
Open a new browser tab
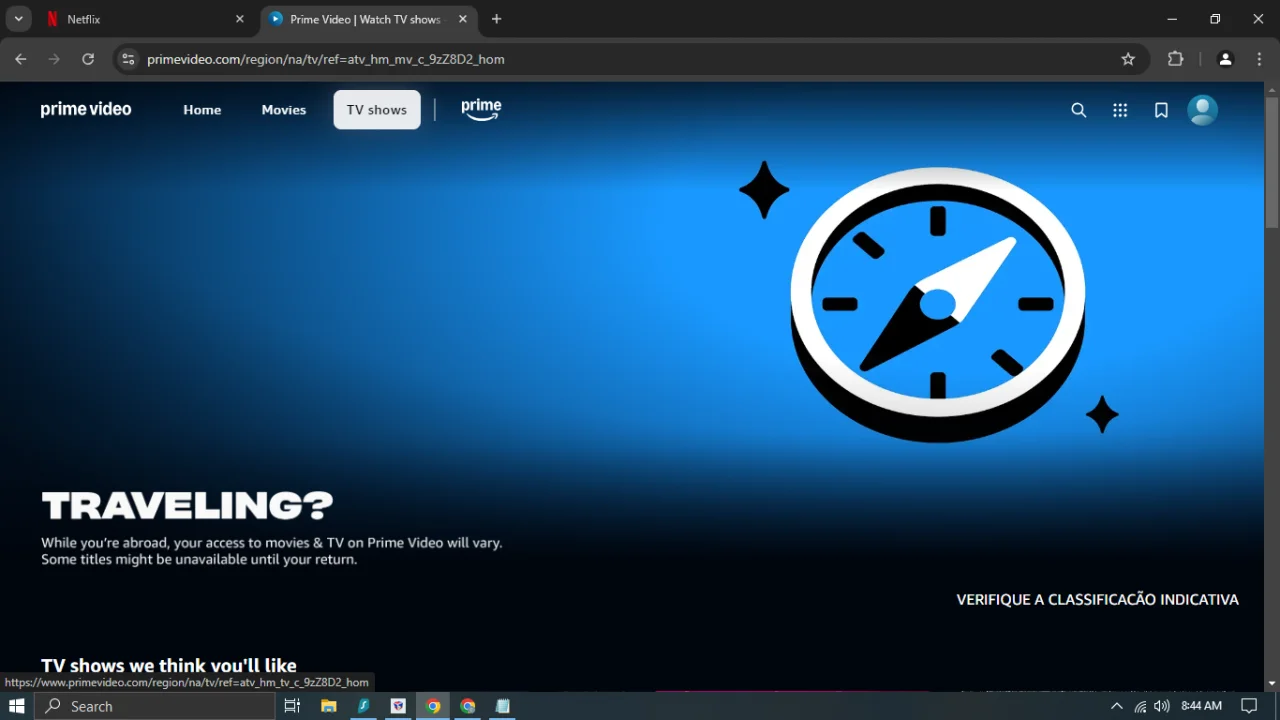click(x=496, y=19)
